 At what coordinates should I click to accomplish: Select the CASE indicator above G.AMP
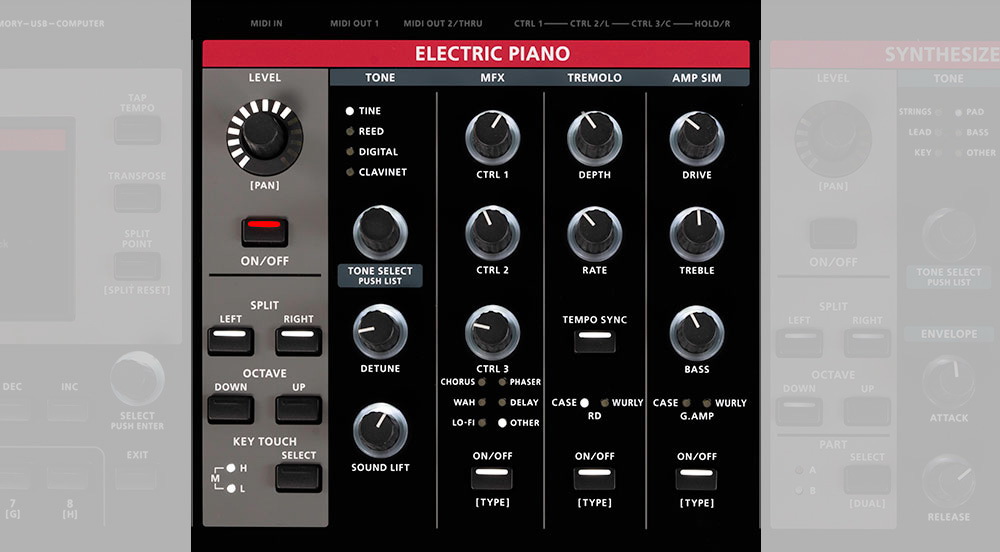click(x=686, y=403)
